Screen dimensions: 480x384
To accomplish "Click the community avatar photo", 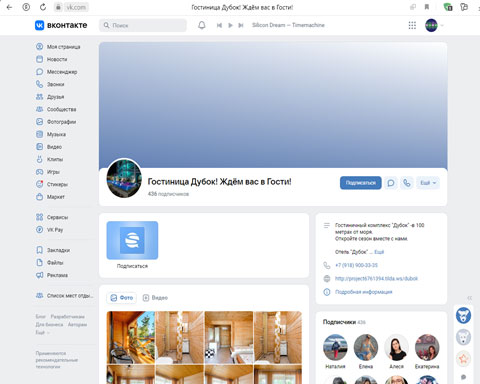I will coord(124,178).
